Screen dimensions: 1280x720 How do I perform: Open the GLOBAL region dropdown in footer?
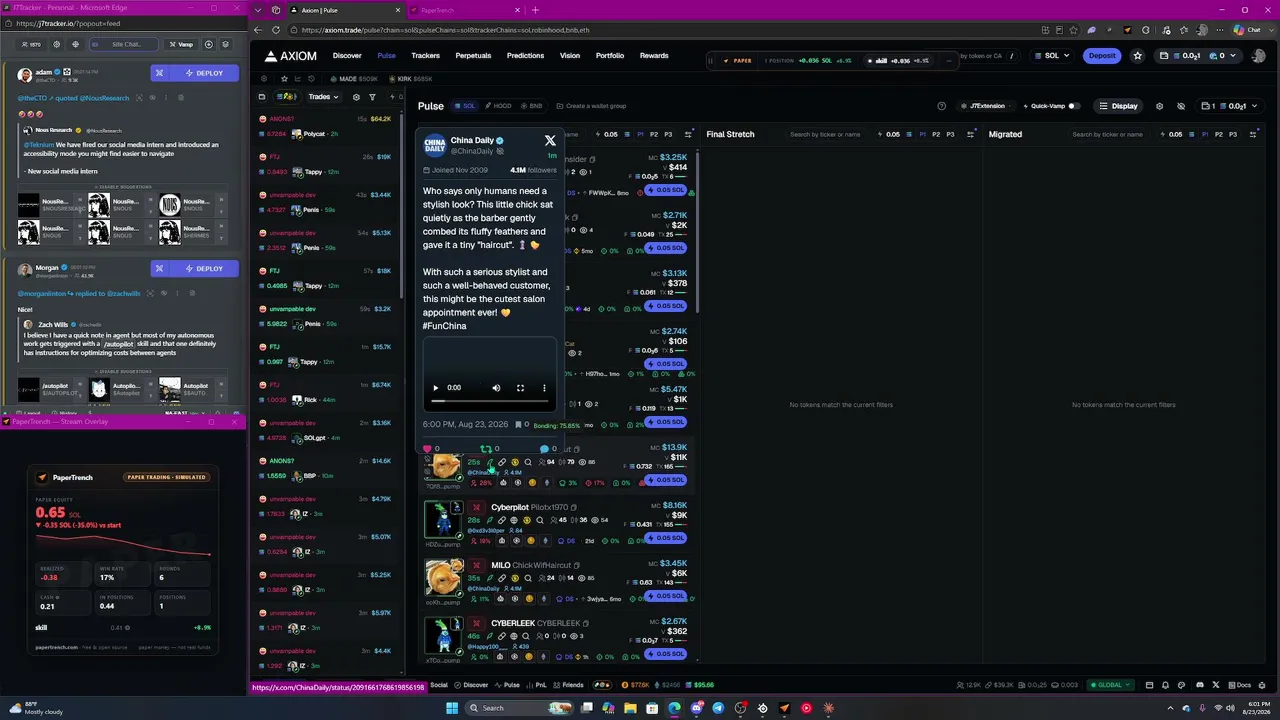tap(1110, 685)
